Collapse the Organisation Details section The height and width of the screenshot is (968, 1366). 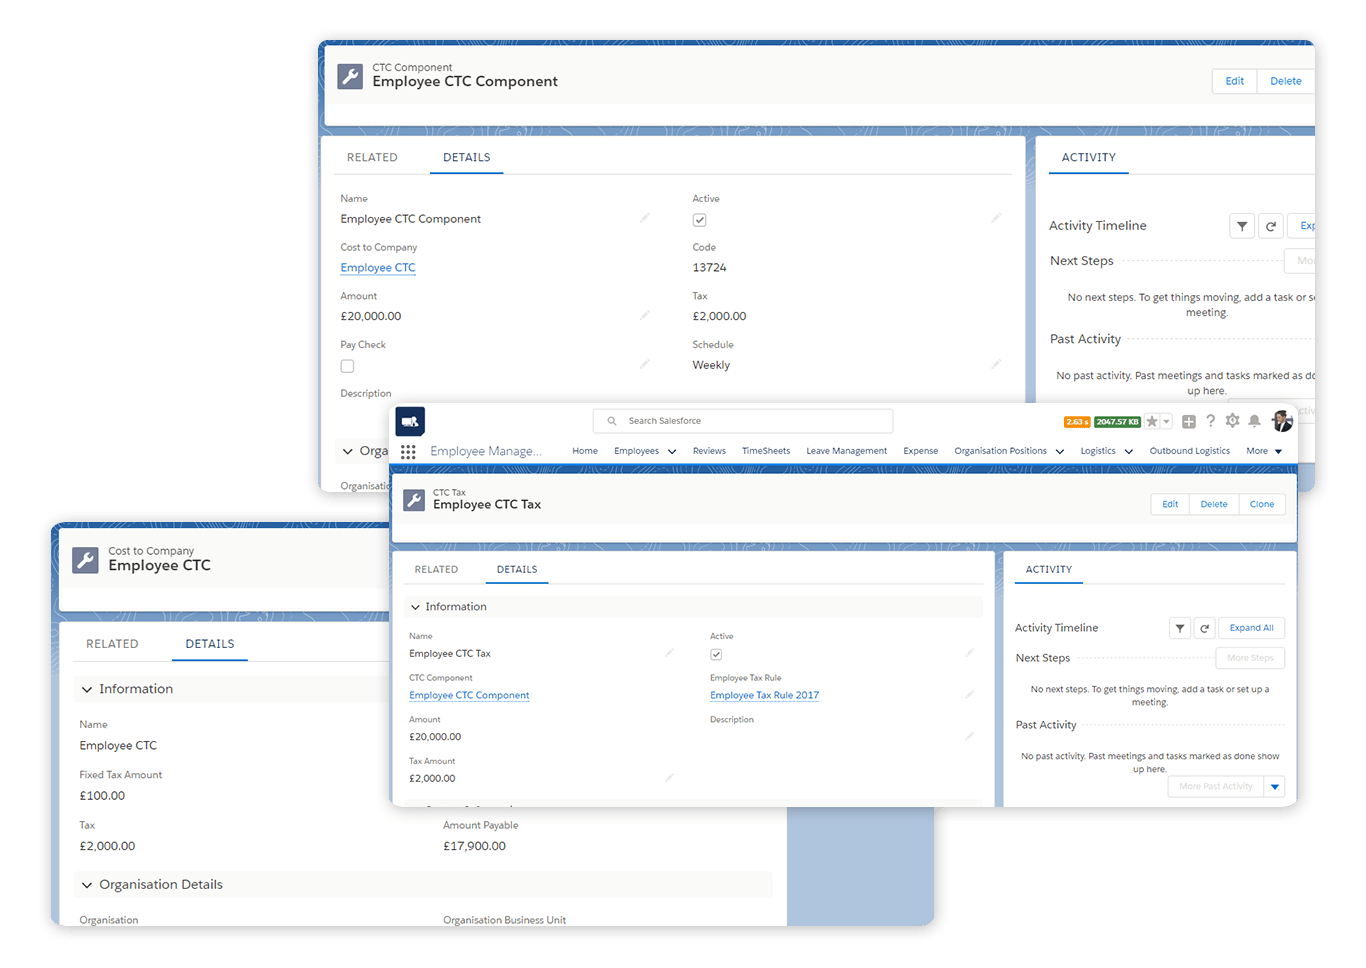tap(88, 885)
